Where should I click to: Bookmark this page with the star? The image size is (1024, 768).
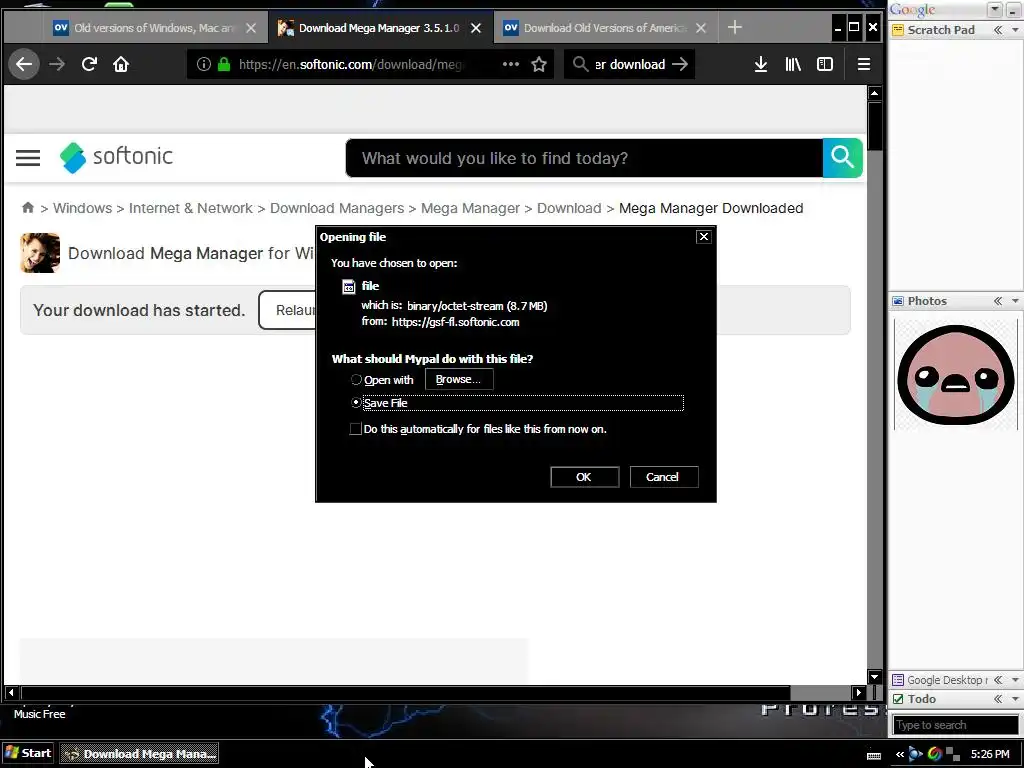(x=539, y=64)
